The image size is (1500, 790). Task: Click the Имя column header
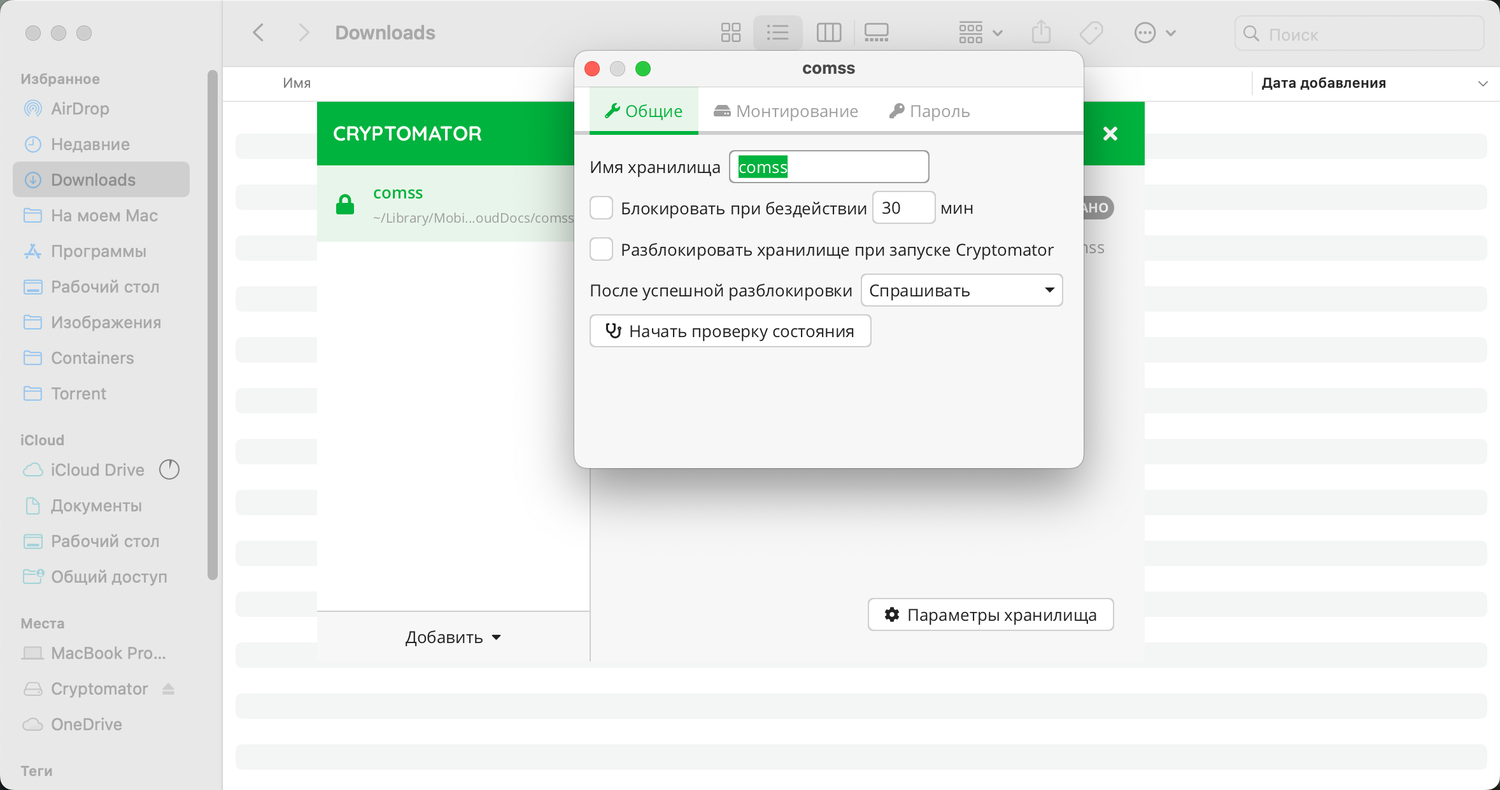tap(297, 84)
